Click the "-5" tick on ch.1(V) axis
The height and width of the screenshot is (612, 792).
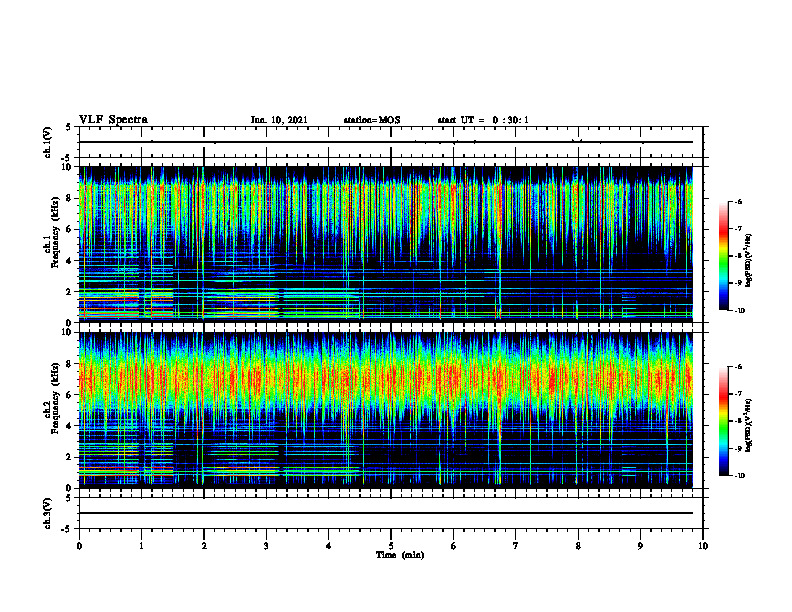point(67,158)
